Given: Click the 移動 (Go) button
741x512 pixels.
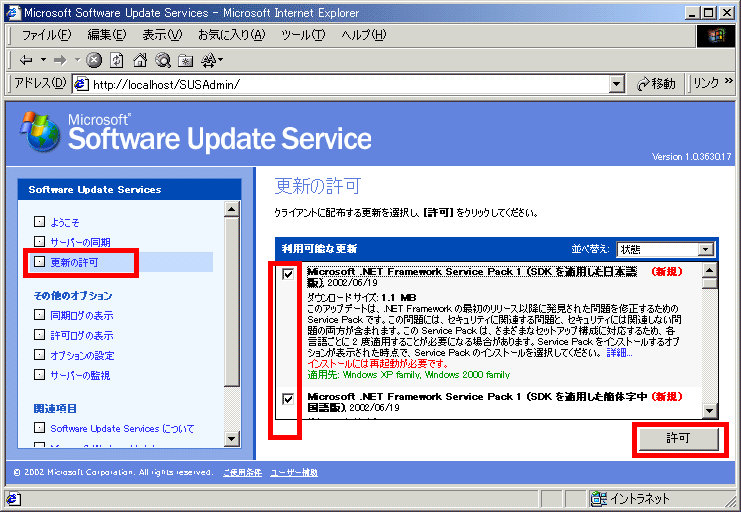Looking at the screenshot, I should pos(656,84).
